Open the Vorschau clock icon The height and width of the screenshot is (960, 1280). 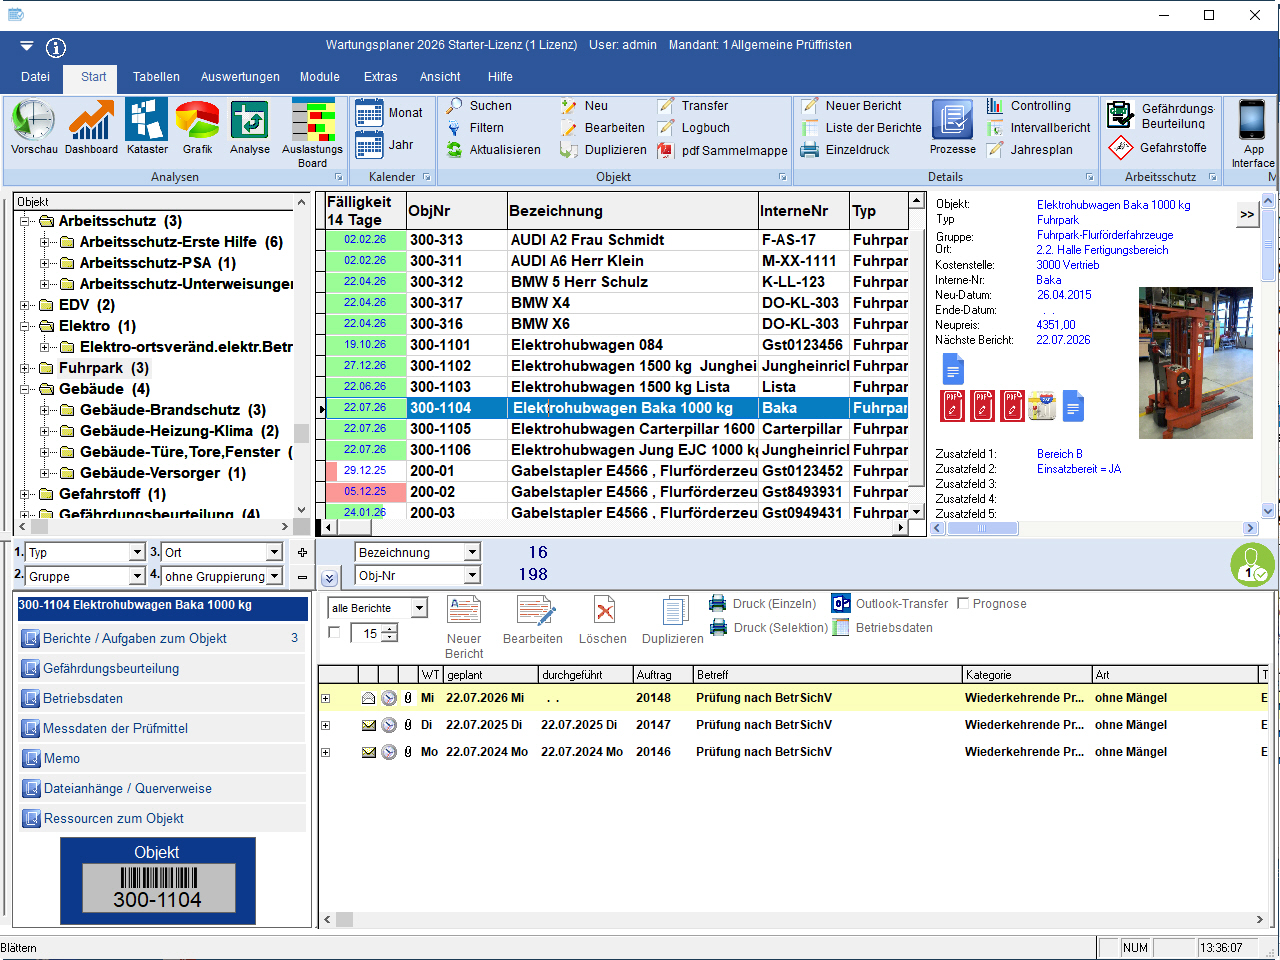(x=33, y=121)
